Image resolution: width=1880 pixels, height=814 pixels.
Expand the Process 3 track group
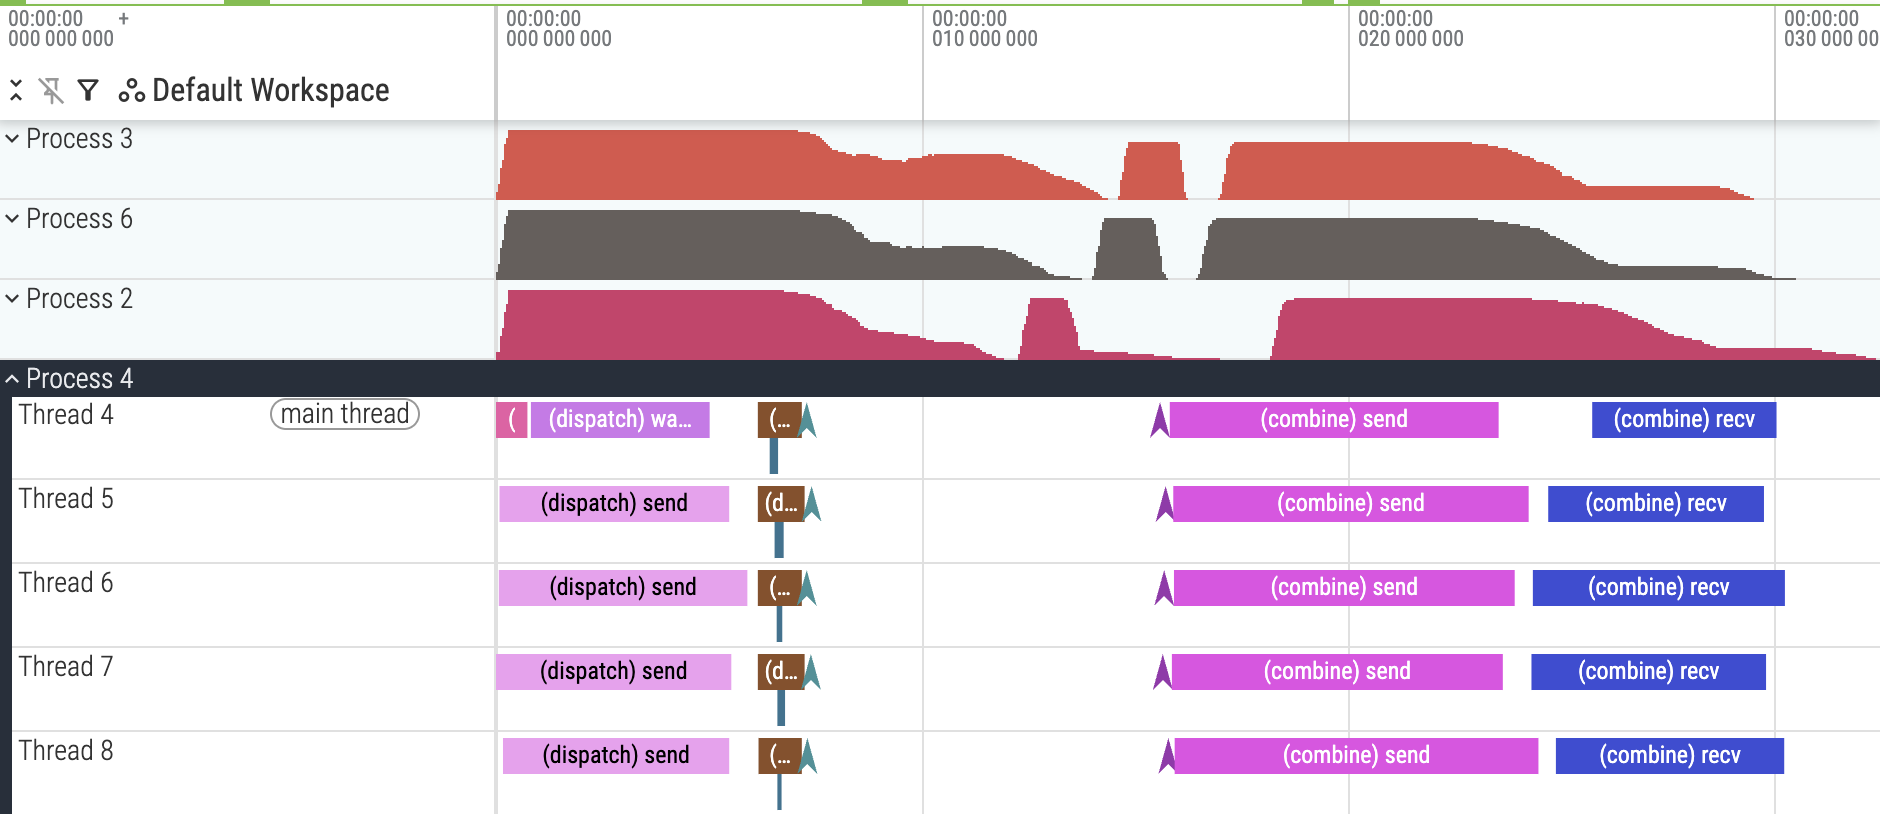coord(13,139)
